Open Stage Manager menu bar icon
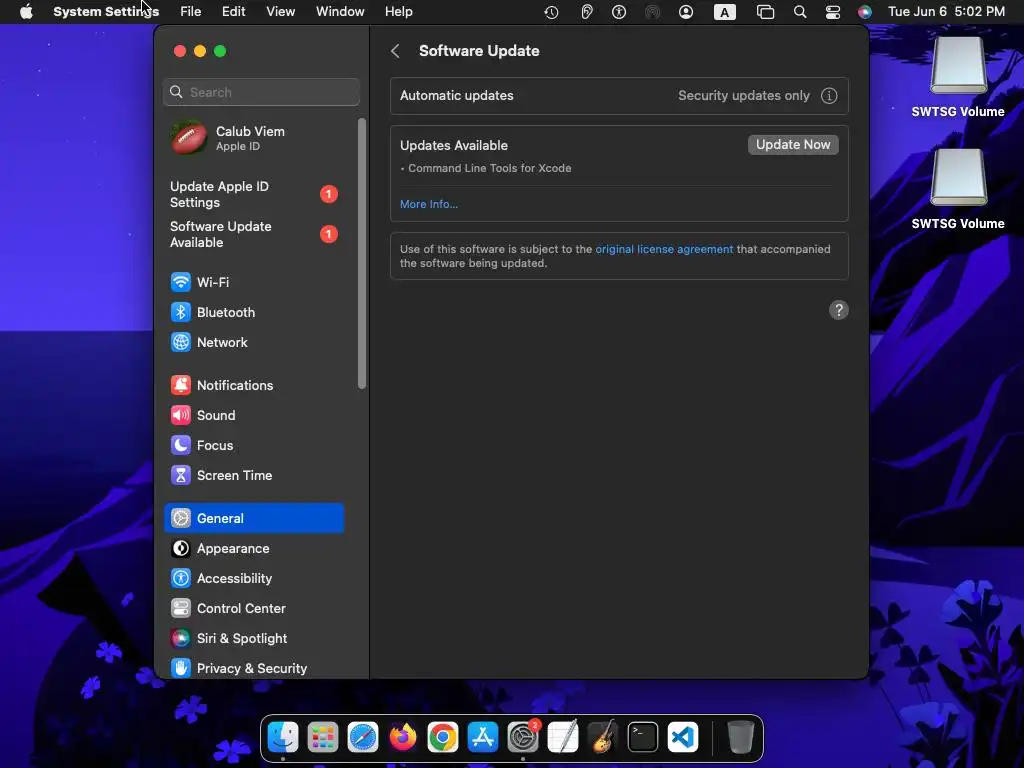Viewport: 1024px width, 768px height. 765,12
